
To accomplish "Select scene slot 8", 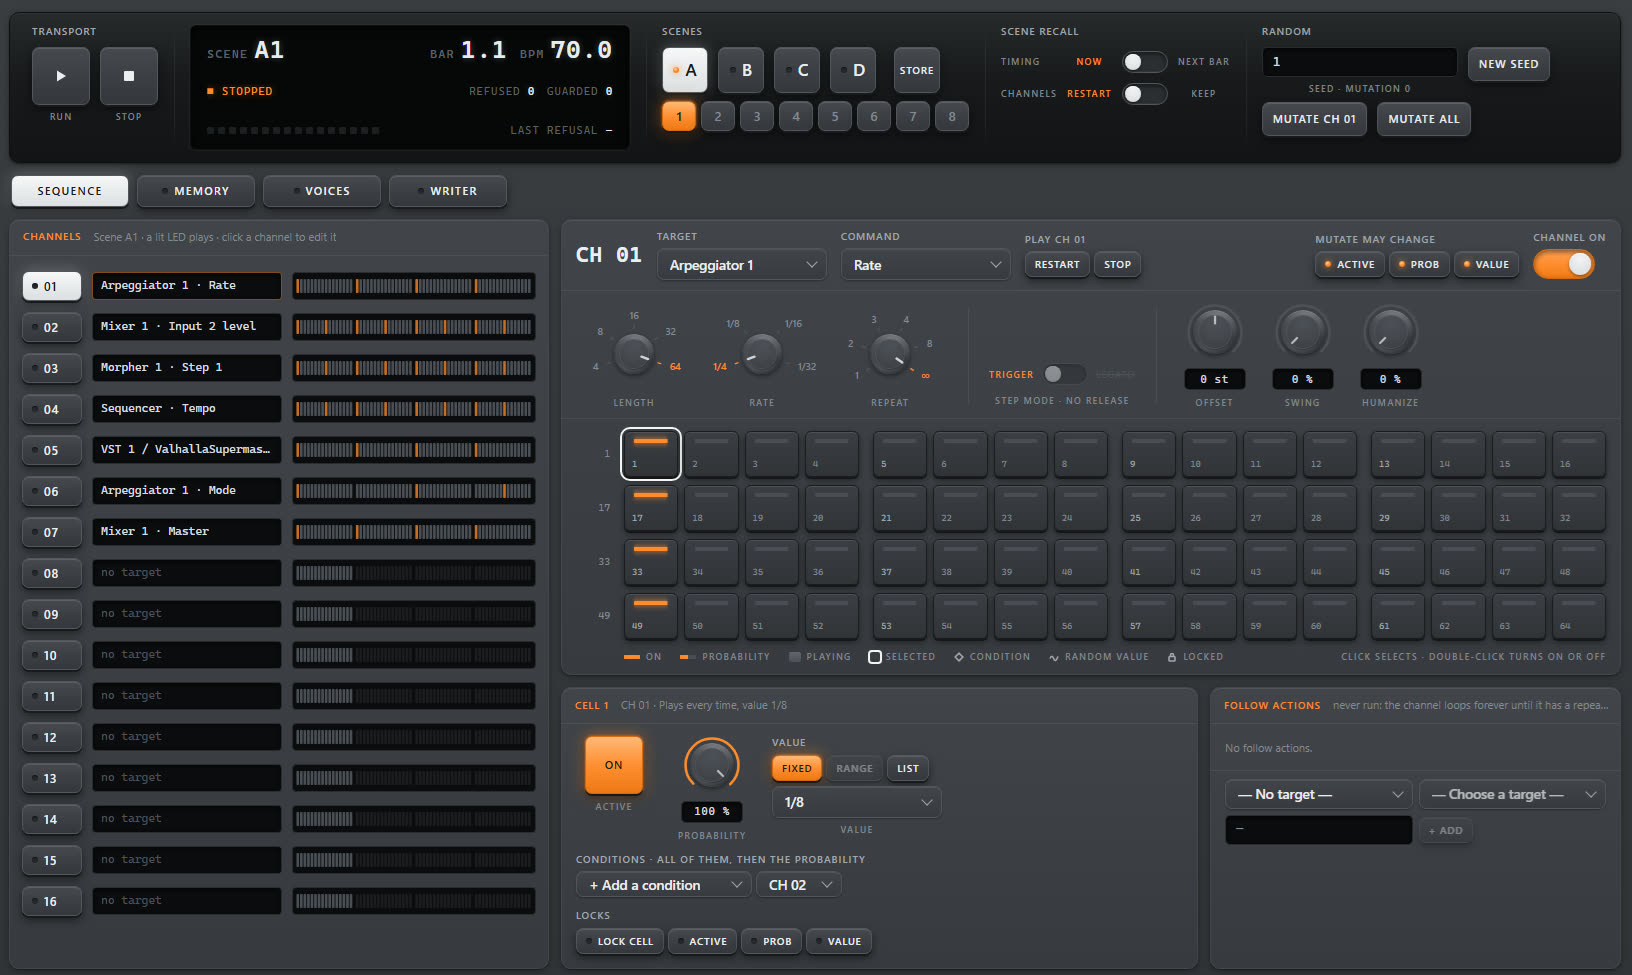I will (x=952, y=116).
